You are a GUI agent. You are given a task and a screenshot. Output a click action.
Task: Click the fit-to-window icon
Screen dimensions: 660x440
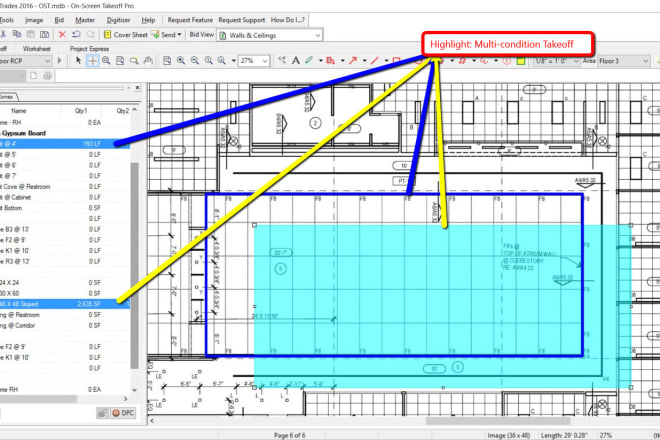click(167, 61)
